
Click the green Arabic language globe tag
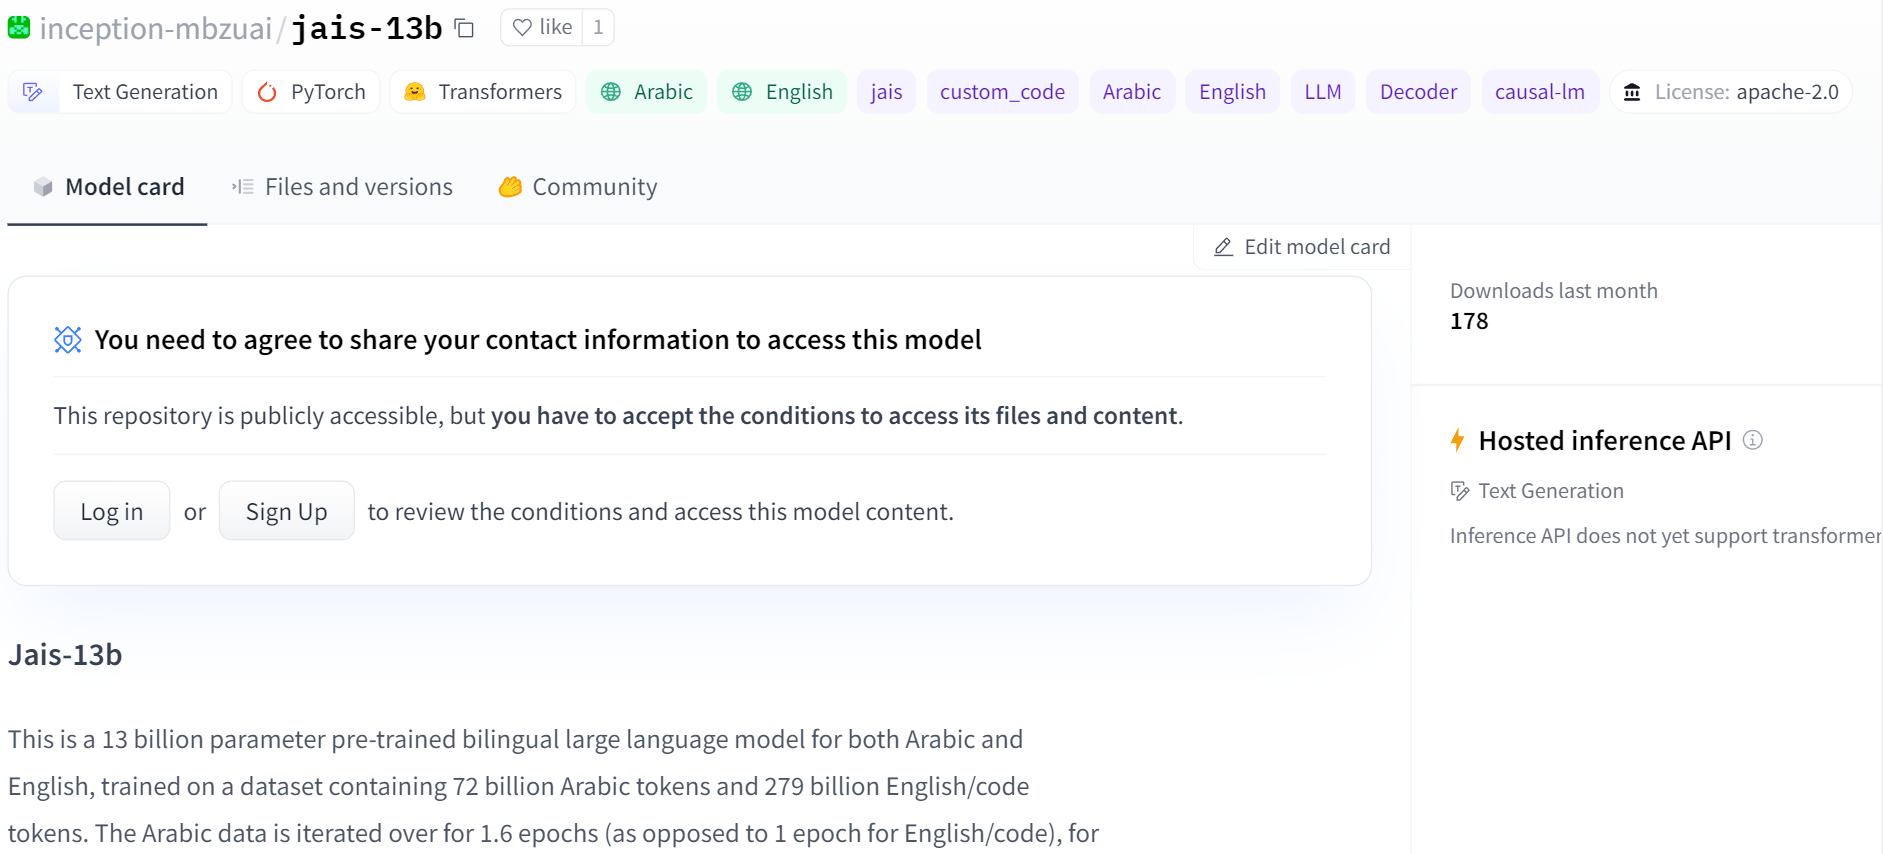tap(611, 92)
